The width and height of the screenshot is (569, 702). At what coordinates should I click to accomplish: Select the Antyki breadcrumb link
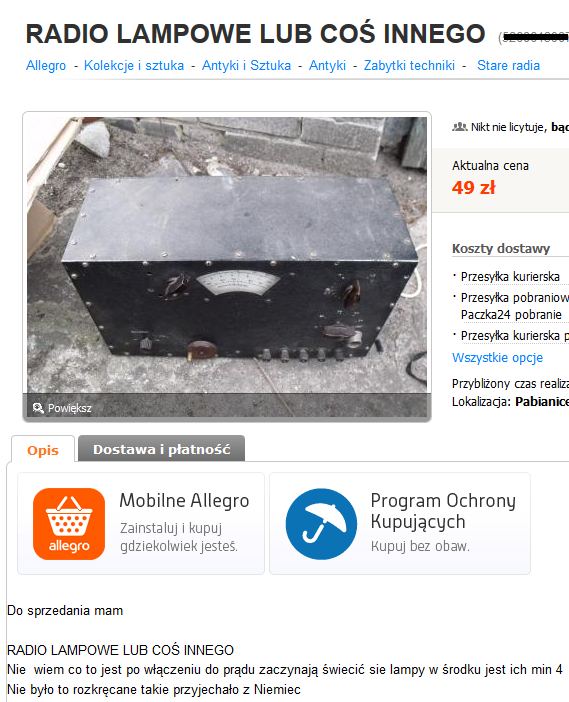click(327, 65)
